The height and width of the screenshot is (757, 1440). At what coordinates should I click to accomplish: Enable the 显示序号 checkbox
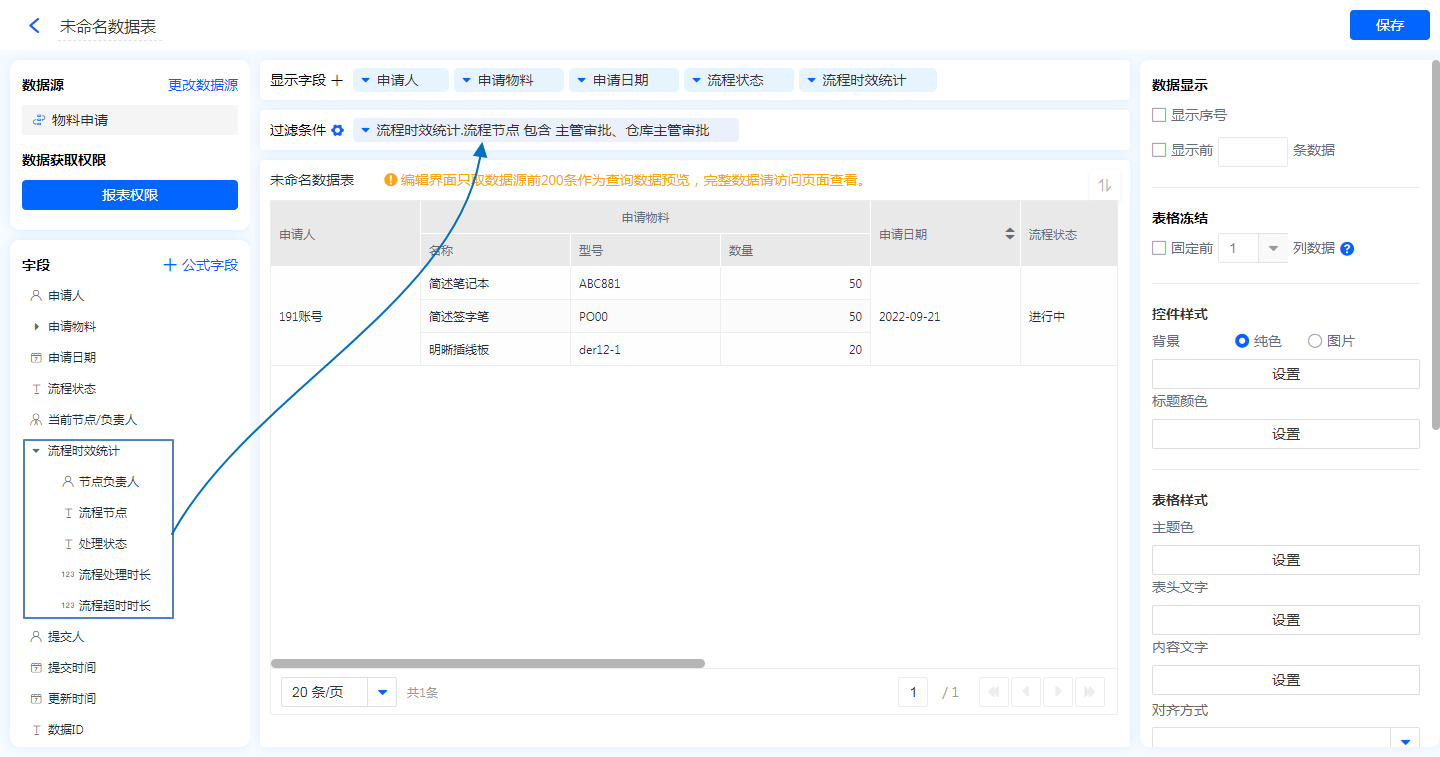1159,115
